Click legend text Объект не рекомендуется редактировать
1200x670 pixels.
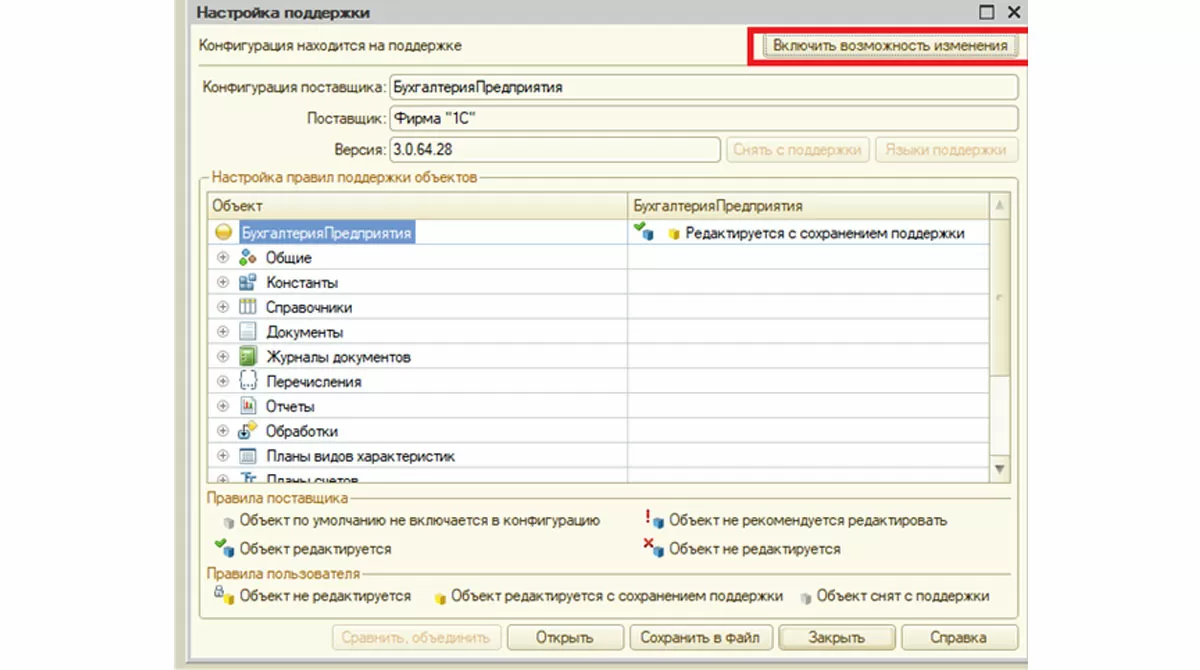(808, 520)
